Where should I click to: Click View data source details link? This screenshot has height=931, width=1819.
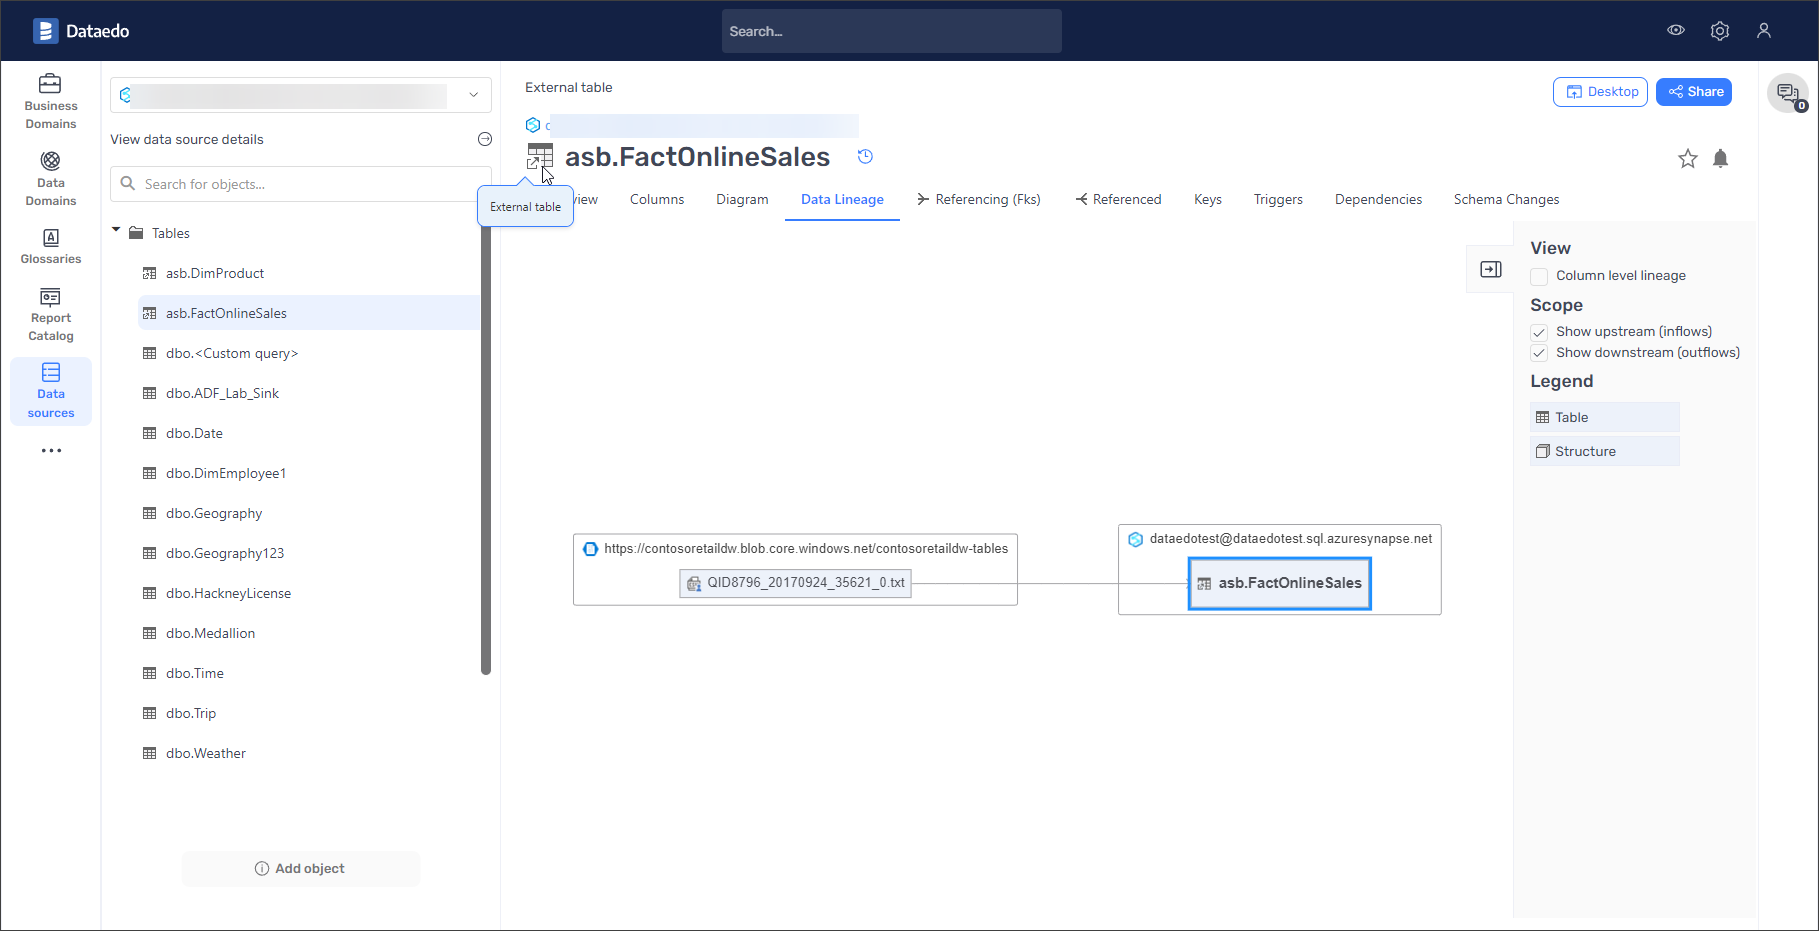[x=187, y=139]
